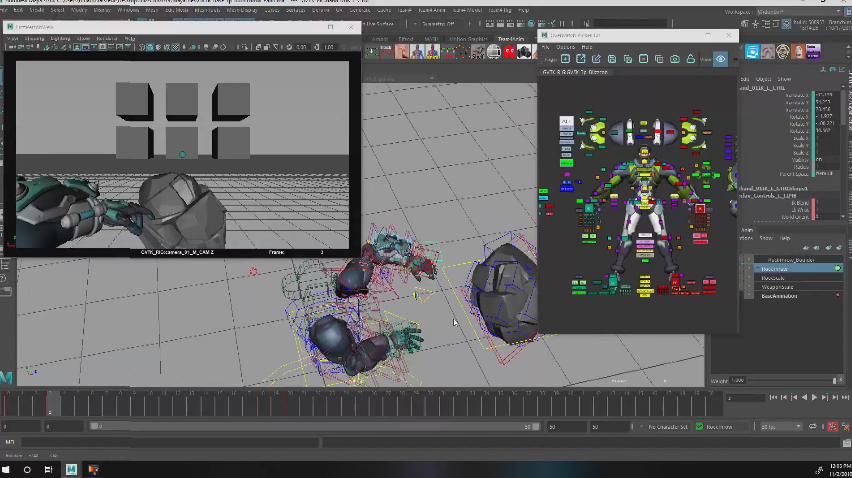The width and height of the screenshot is (852, 478).
Task: Open the Deform menu in main menu bar
Action: point(321,10)
